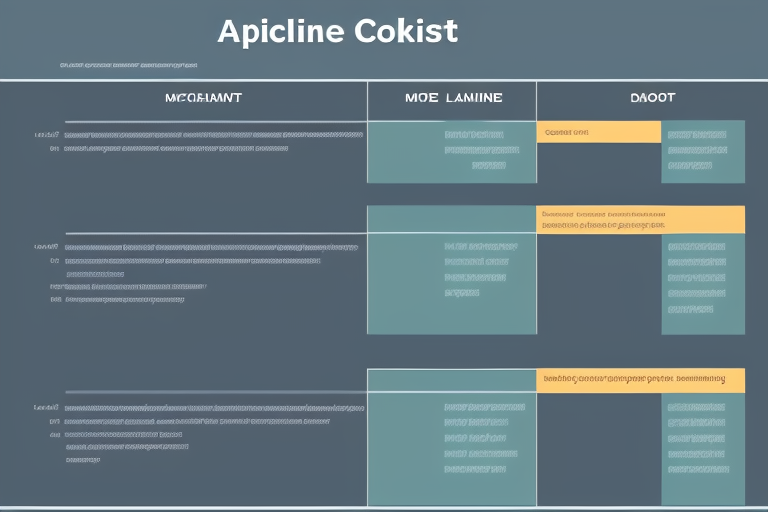This screenshot has height=512, width=768.
Task: Select second row teal cell under DAOOT
Action: point(702,283)
